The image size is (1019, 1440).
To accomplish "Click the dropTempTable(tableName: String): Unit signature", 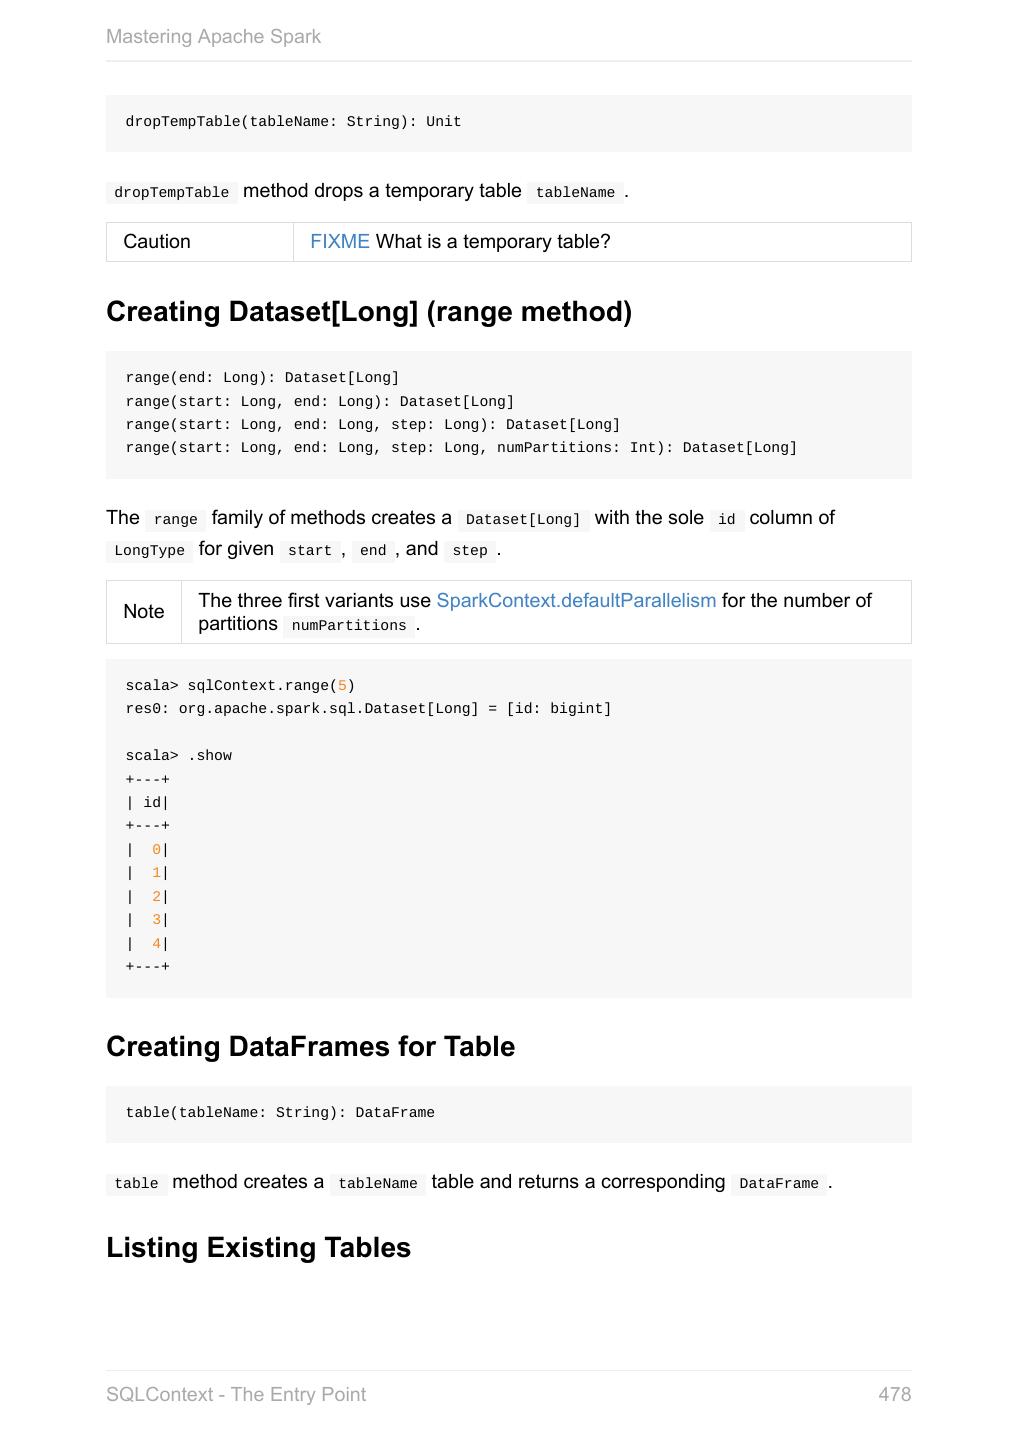I will click(293, 122).
